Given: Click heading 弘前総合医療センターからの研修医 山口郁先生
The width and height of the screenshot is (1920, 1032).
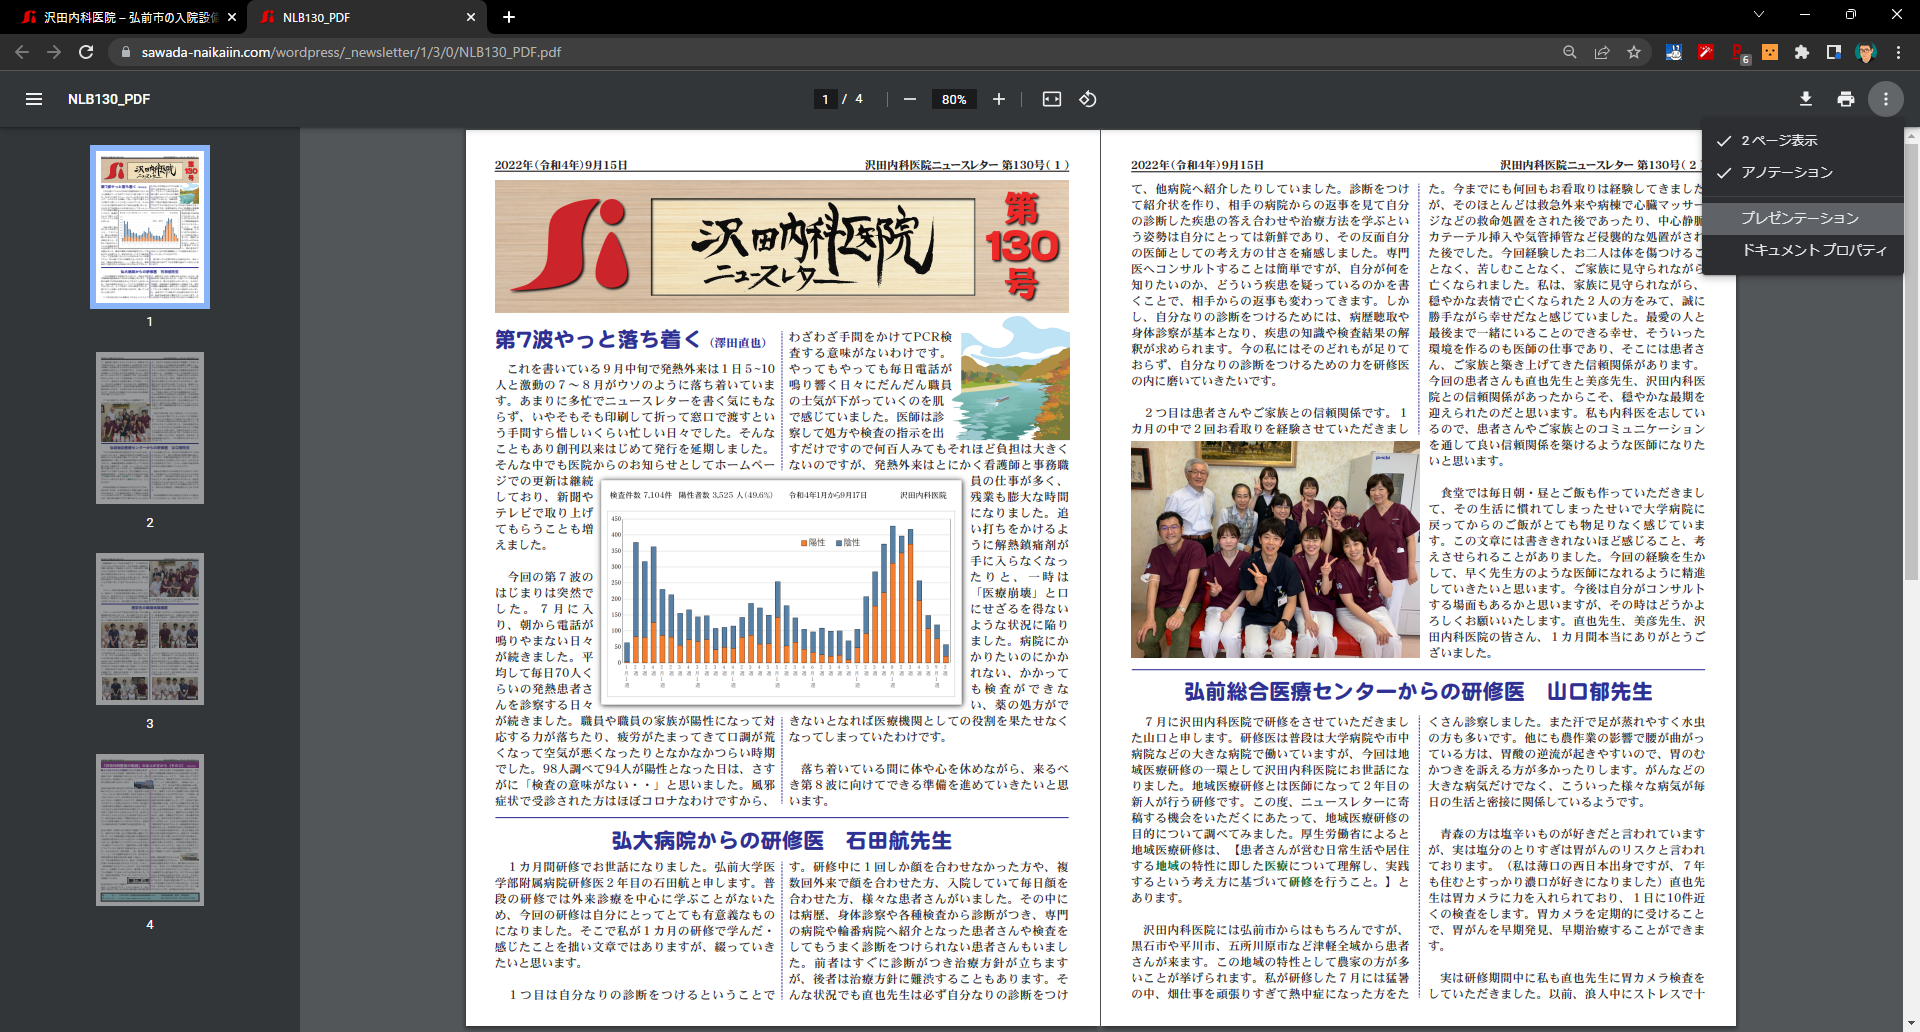Looking at the screenshot, I should point(1417,691).
